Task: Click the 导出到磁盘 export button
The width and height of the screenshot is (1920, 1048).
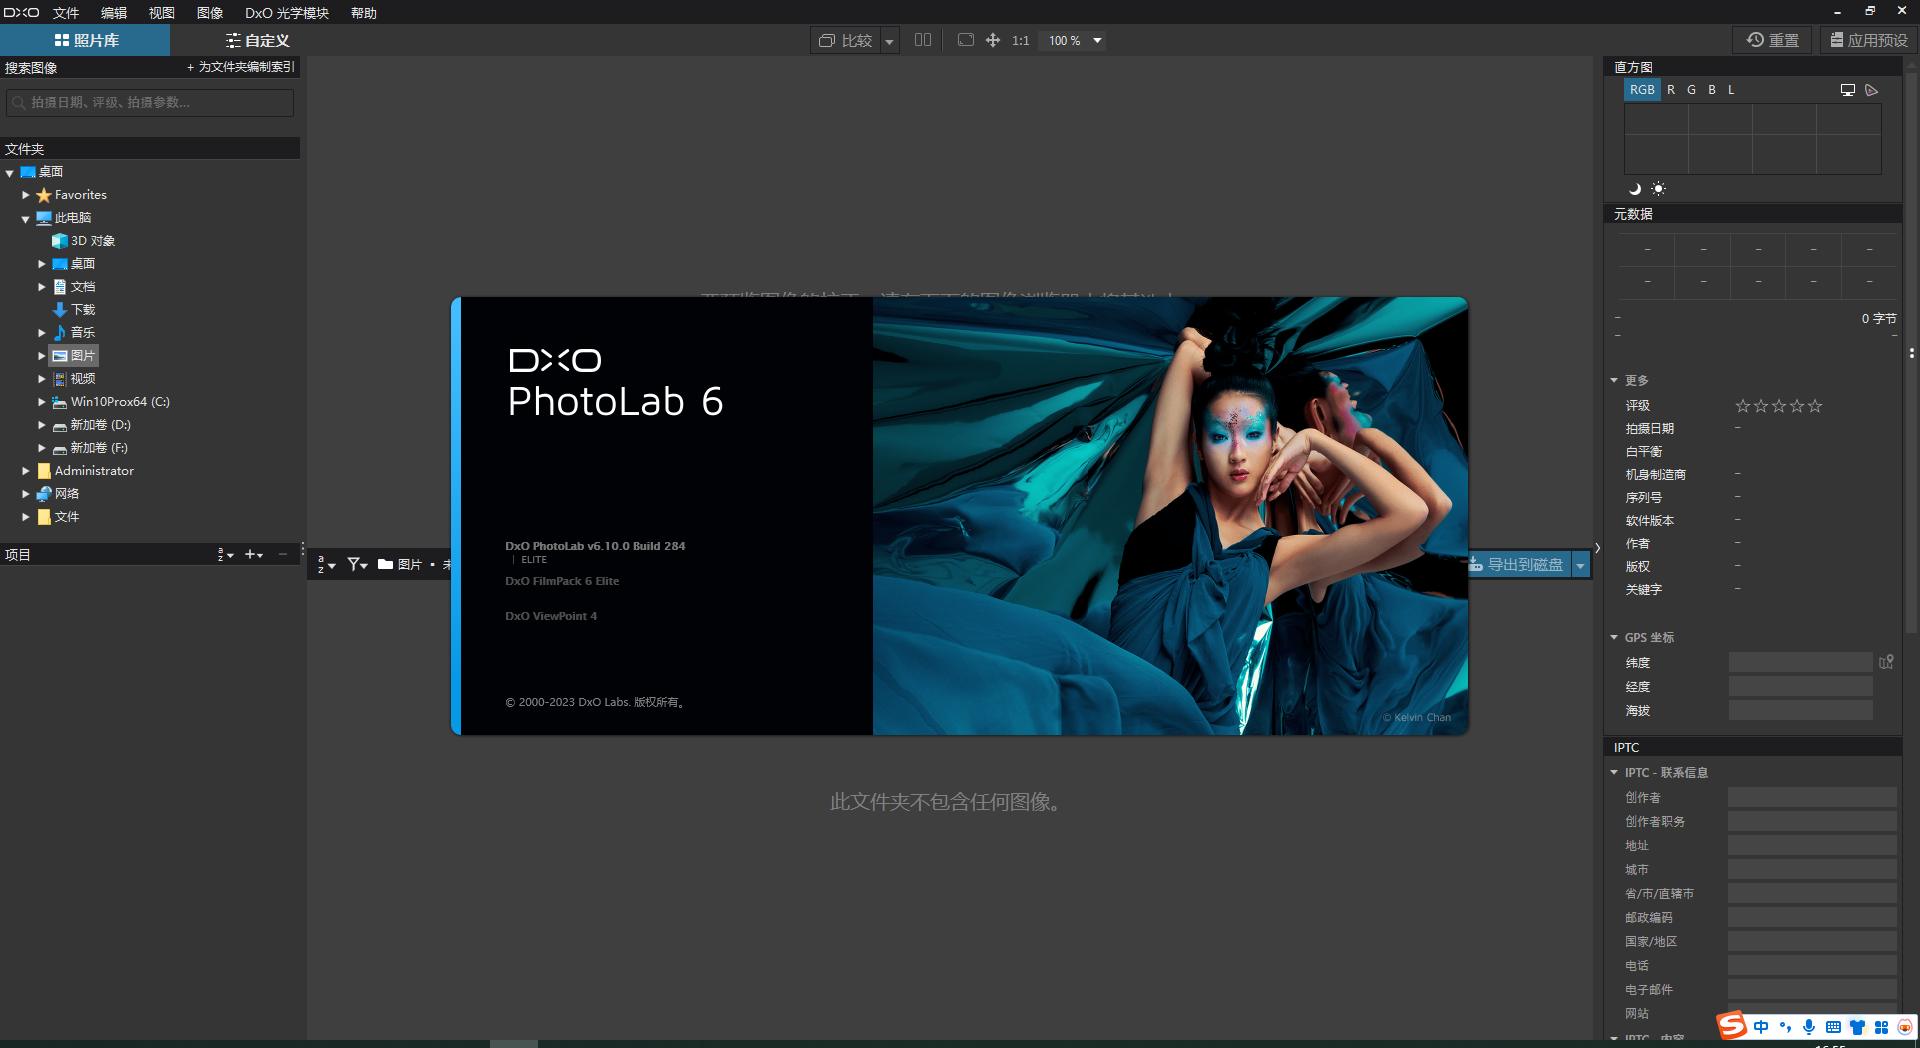Action: point(1520,565)
